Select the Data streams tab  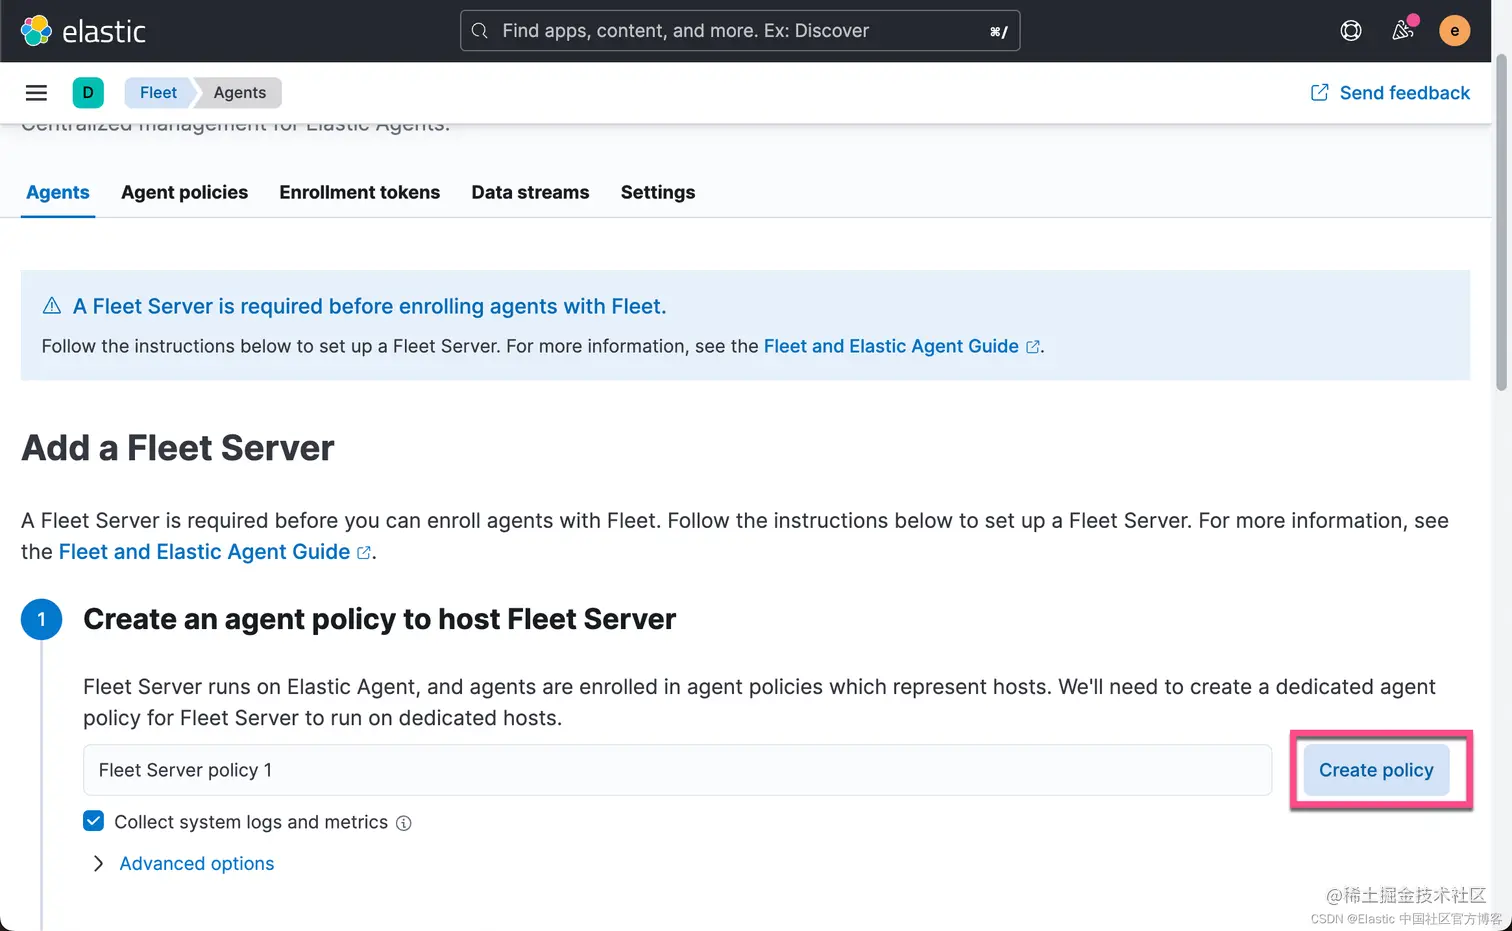click(x=530, y=192)
